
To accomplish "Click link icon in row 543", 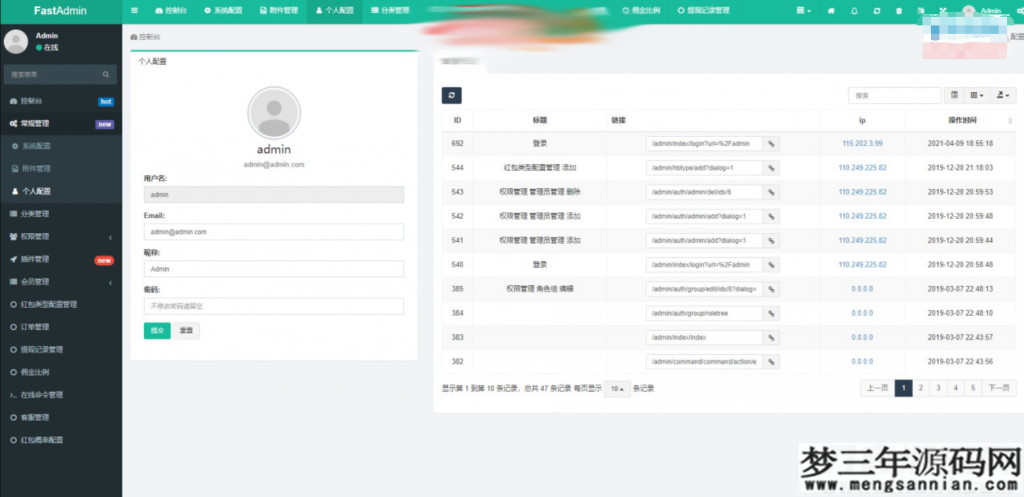I will pyautogui.click(x=771, y=192).
